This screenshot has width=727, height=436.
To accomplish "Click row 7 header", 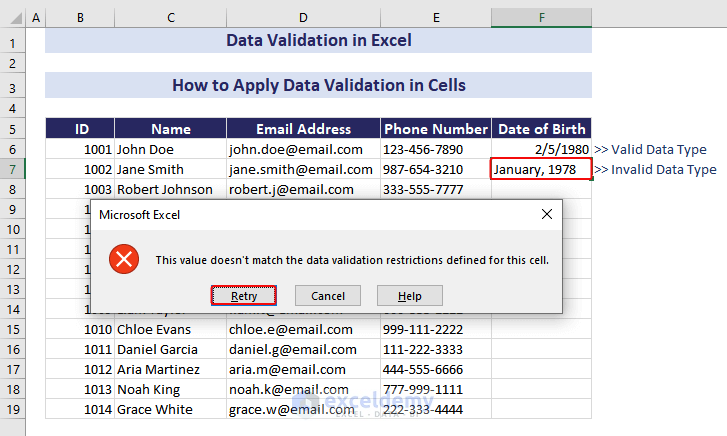I will pyautogui.click(x=13, y=169).
